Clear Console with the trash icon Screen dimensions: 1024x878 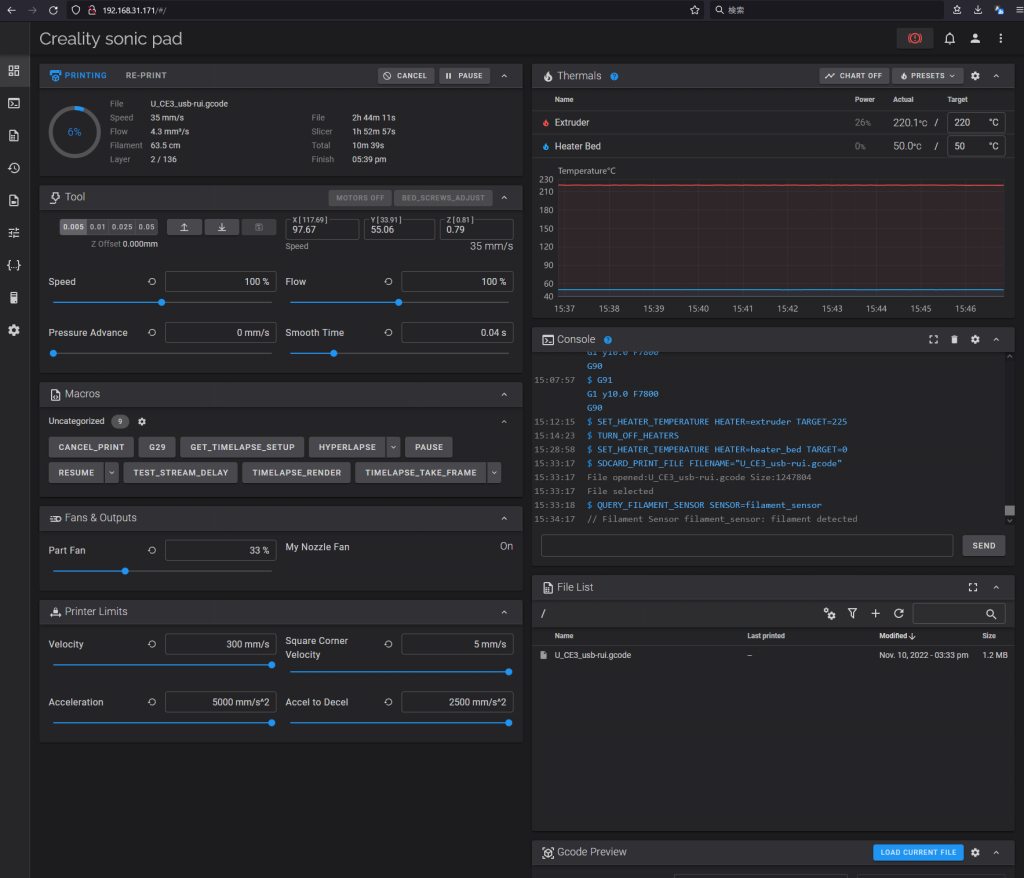pyautogui.click(x=954, y=340)
